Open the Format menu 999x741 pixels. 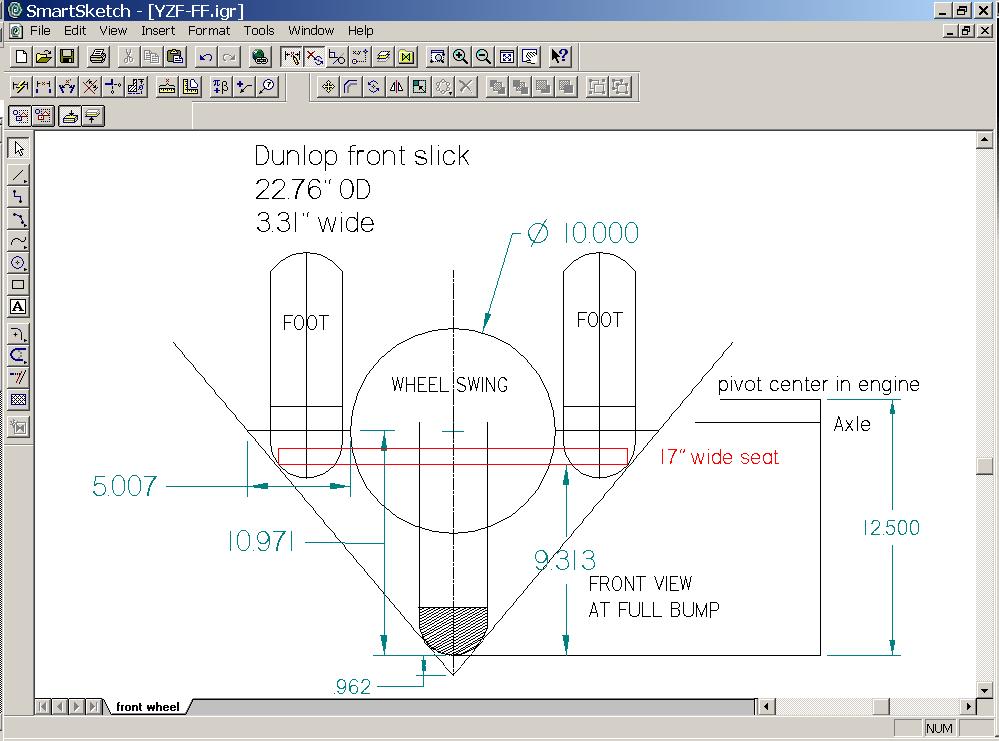coord(208,31)
